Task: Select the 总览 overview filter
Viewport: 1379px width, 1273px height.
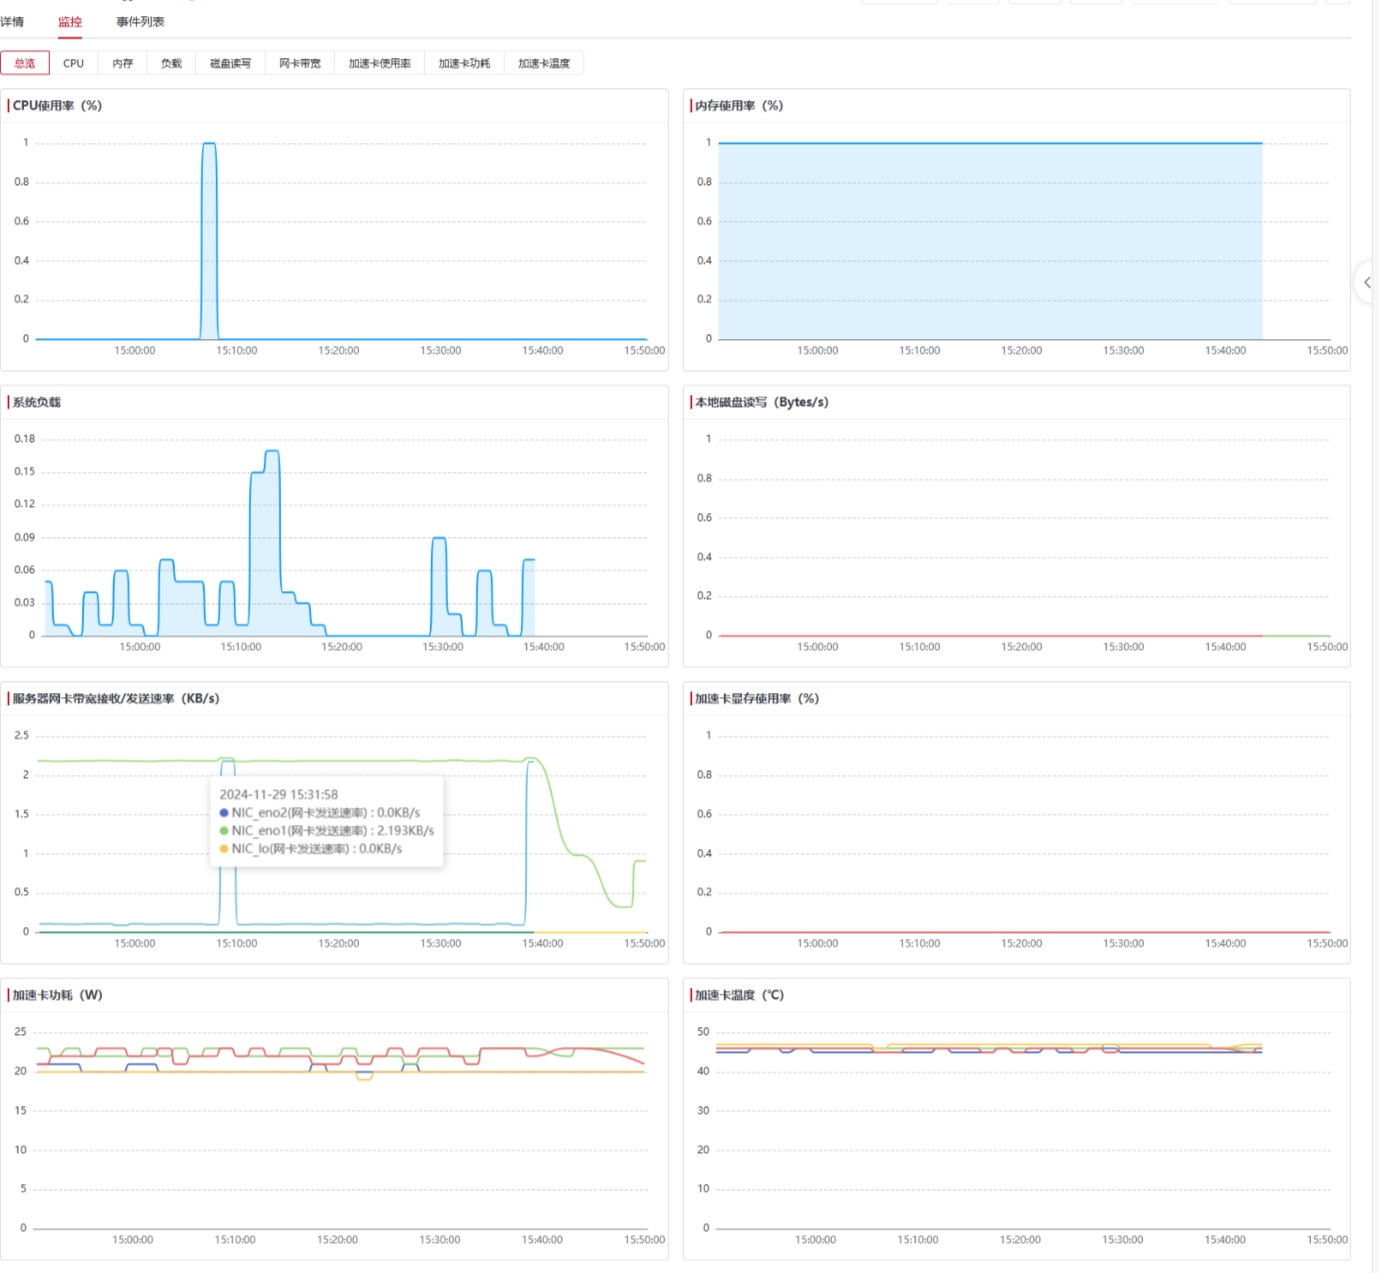Action: point(25,63)
